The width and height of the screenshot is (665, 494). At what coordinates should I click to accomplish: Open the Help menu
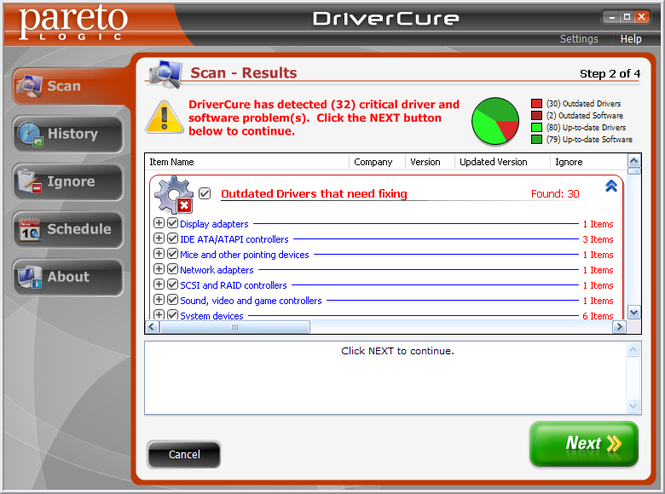pyautogui.click(x=631, y=39)
